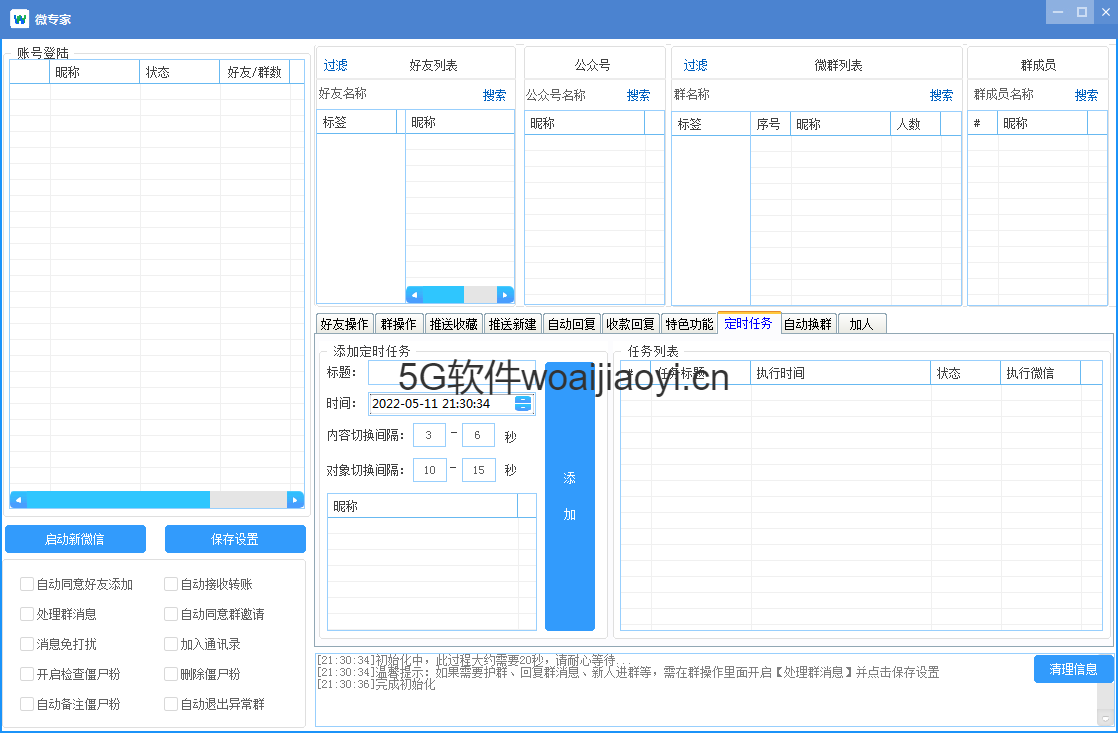This screenshot has width=1118, height=733.
Task: Check the 消息免打扰 option
Action: click(27, 644)
